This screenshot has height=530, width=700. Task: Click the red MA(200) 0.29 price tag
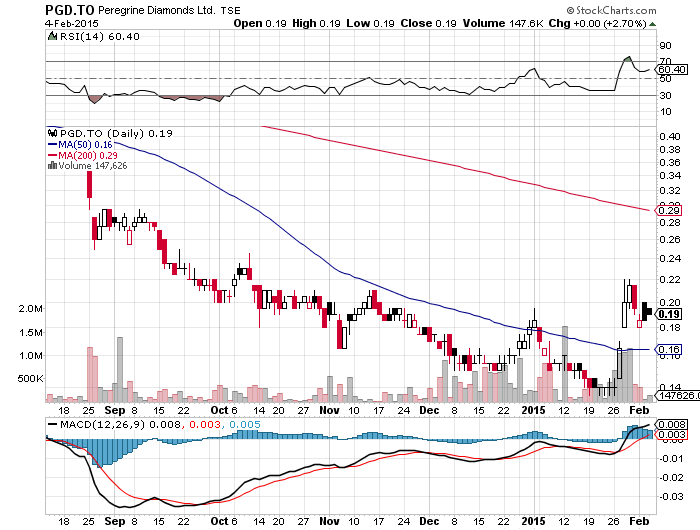[x=668, y=210]
